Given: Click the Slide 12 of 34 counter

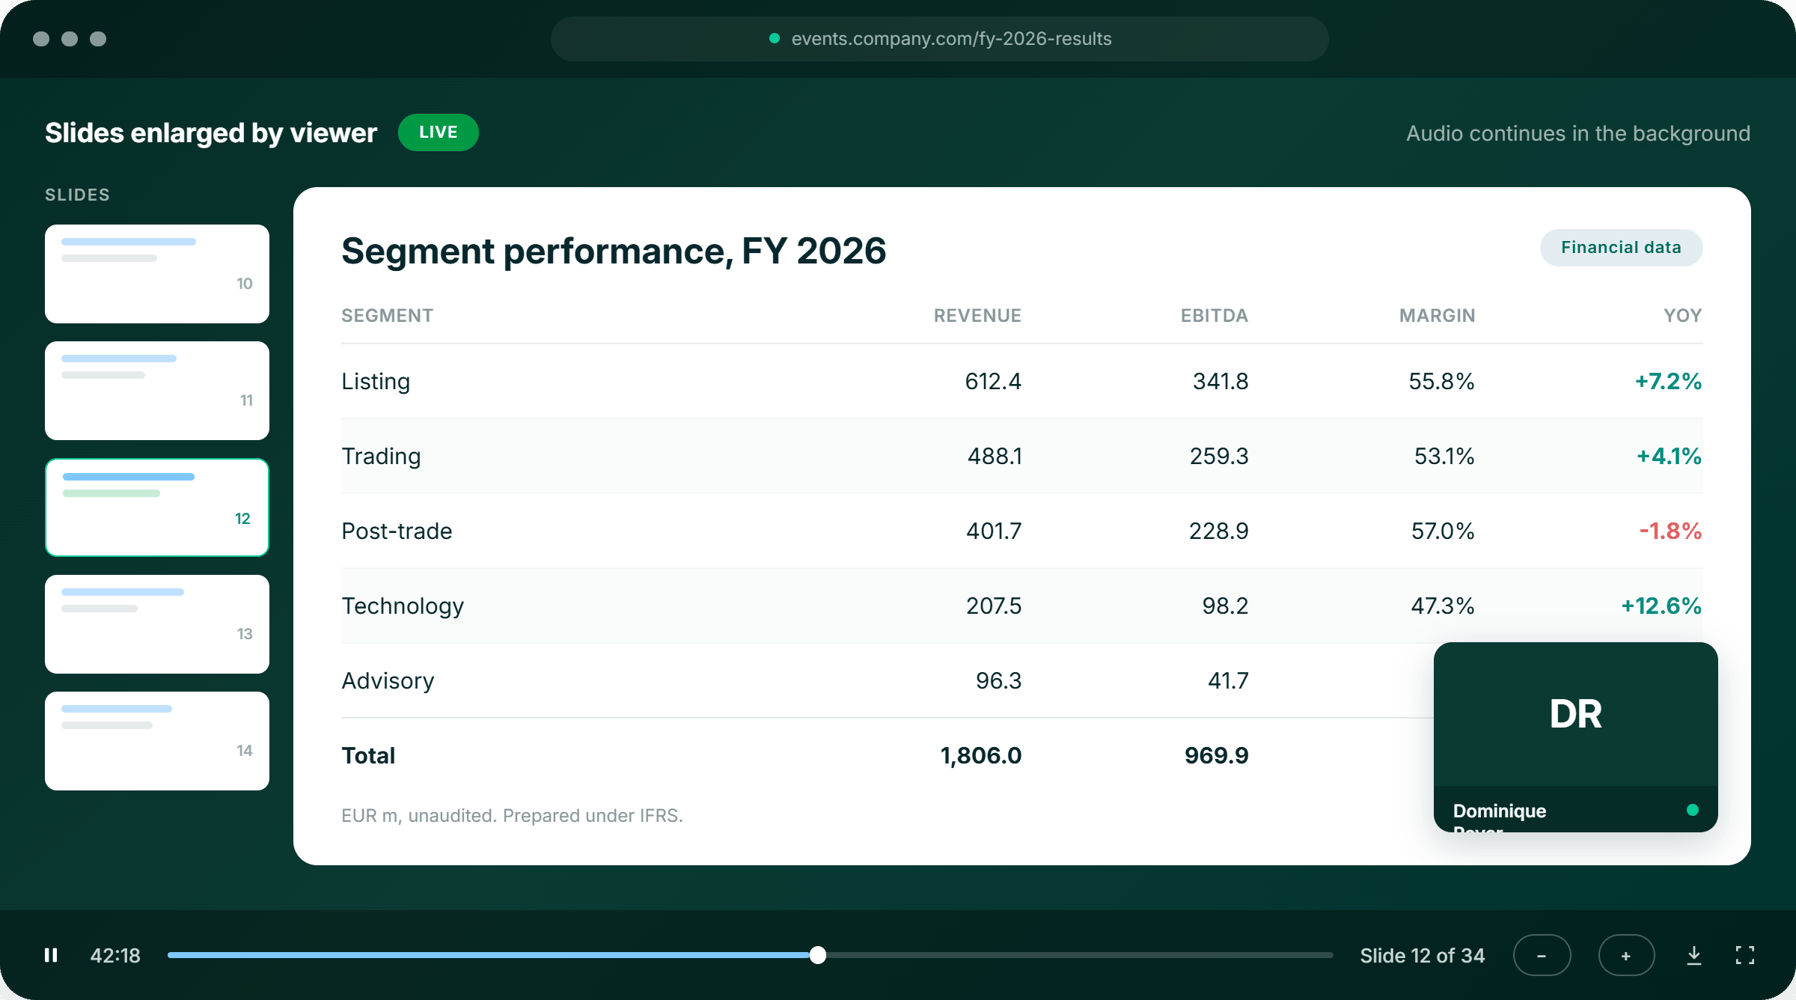Looking at the screenshot, I should [1422, 955].
